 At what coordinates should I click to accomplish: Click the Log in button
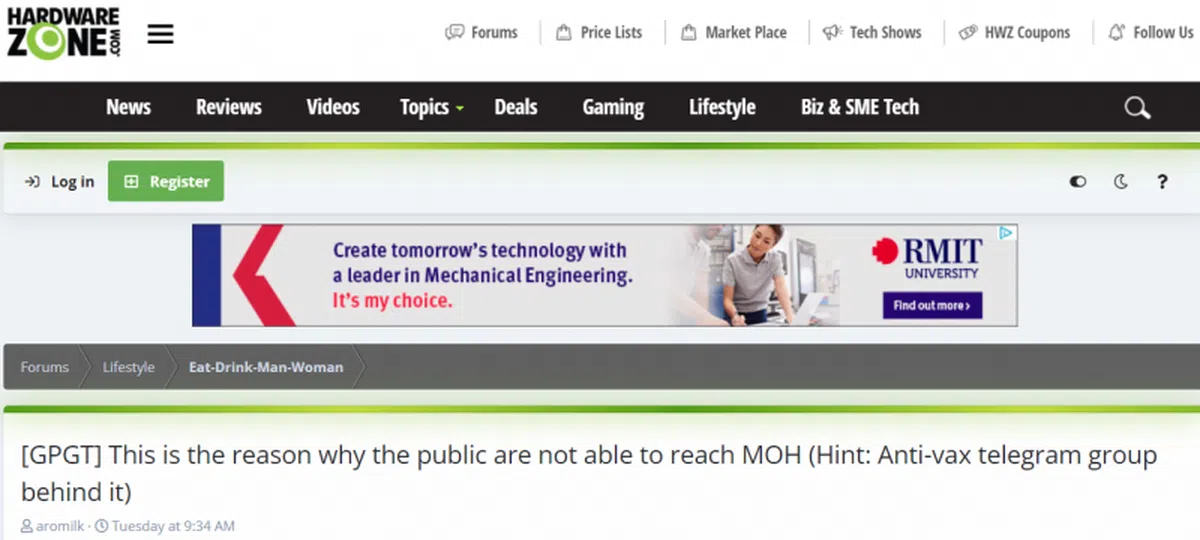[x=60, y=181]
